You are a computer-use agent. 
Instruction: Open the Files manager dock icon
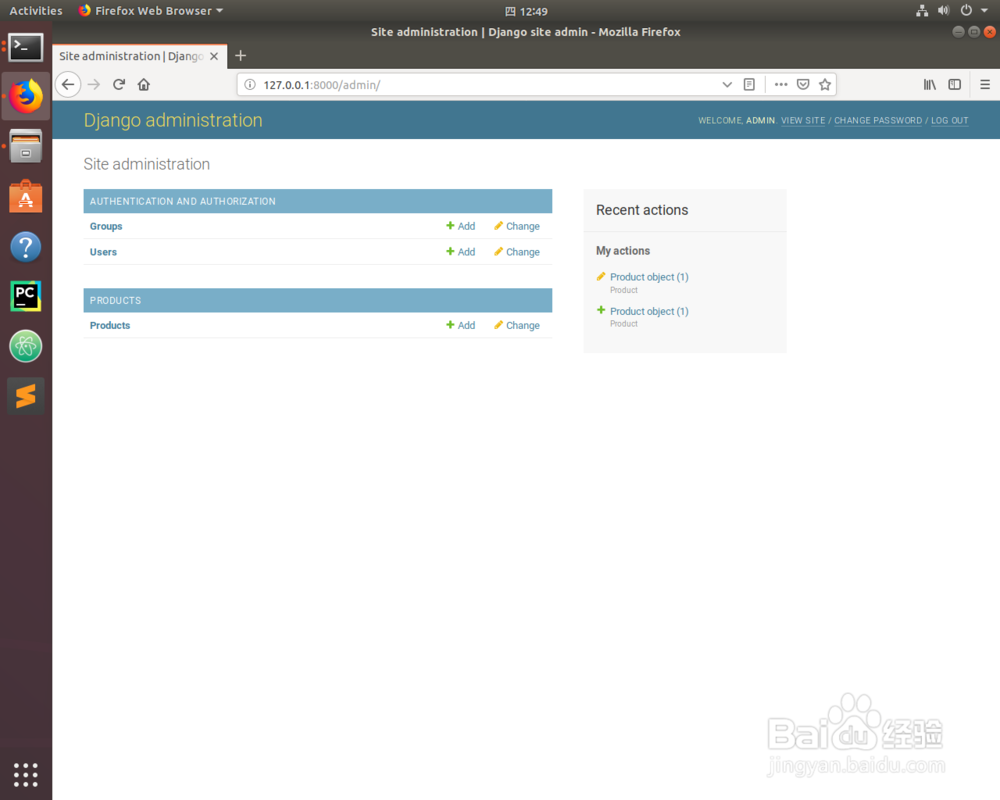26,146
